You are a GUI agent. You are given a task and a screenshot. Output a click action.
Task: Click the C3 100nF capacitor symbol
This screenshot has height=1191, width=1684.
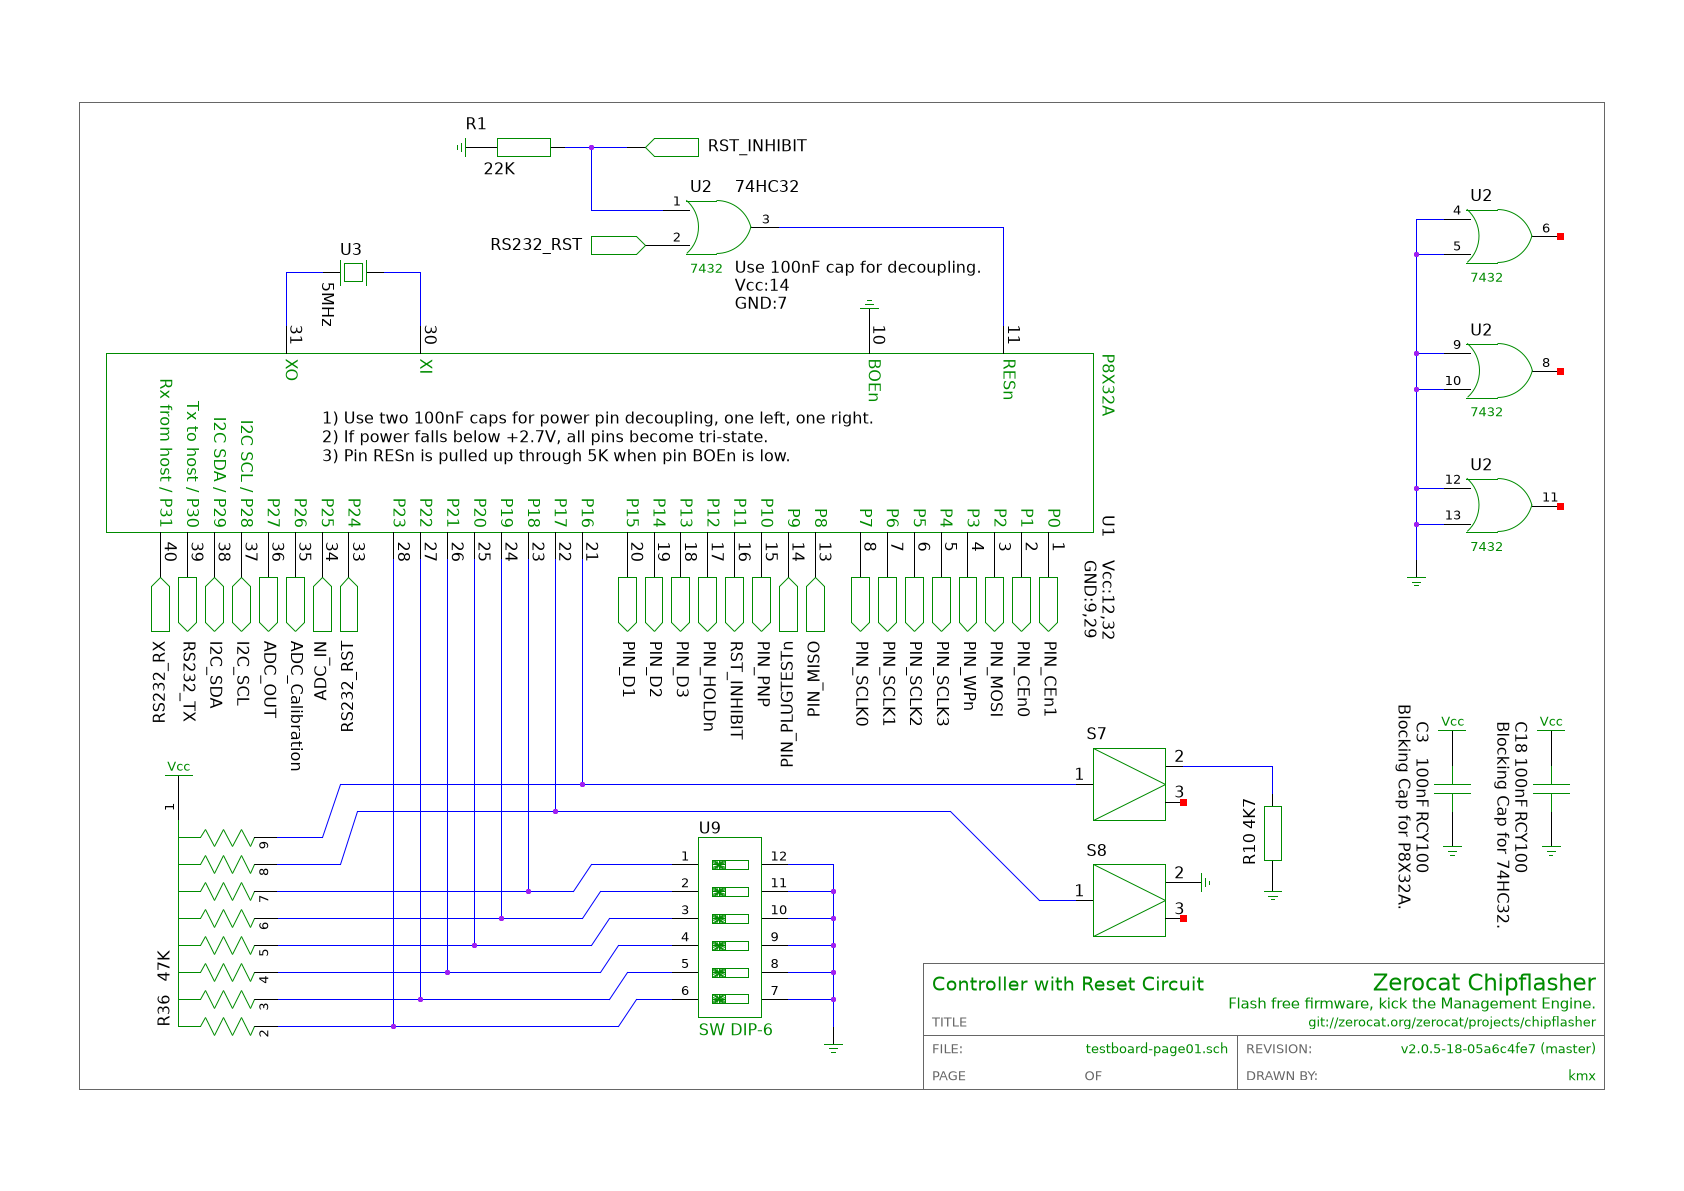point(1452,789)
